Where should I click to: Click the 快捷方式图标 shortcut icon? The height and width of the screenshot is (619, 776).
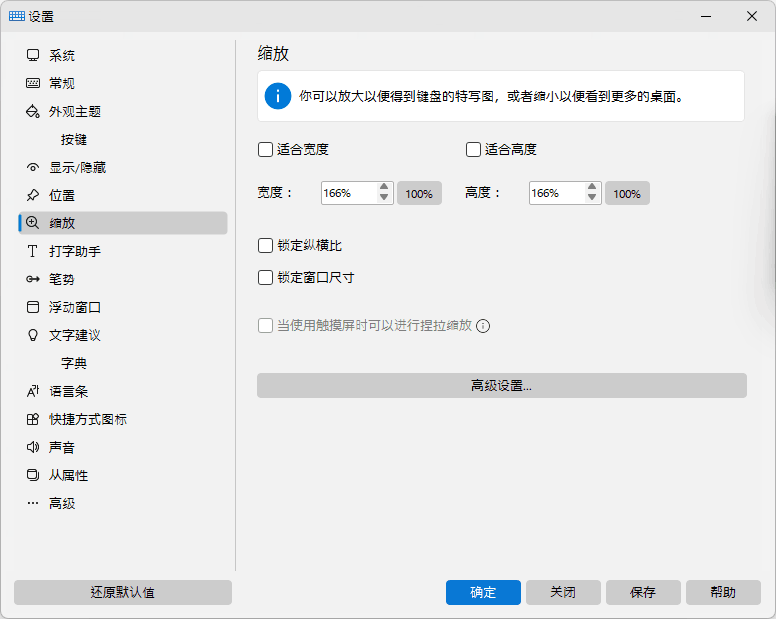point(33,419)
